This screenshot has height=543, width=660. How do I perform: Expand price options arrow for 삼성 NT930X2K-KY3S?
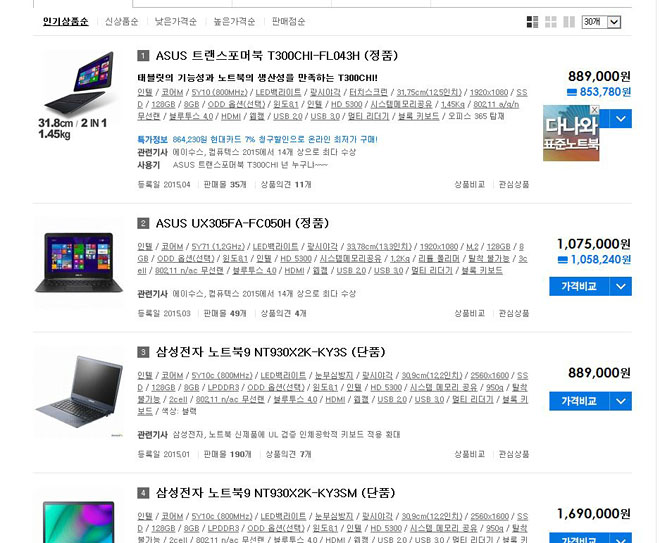(x=620, y=401)
